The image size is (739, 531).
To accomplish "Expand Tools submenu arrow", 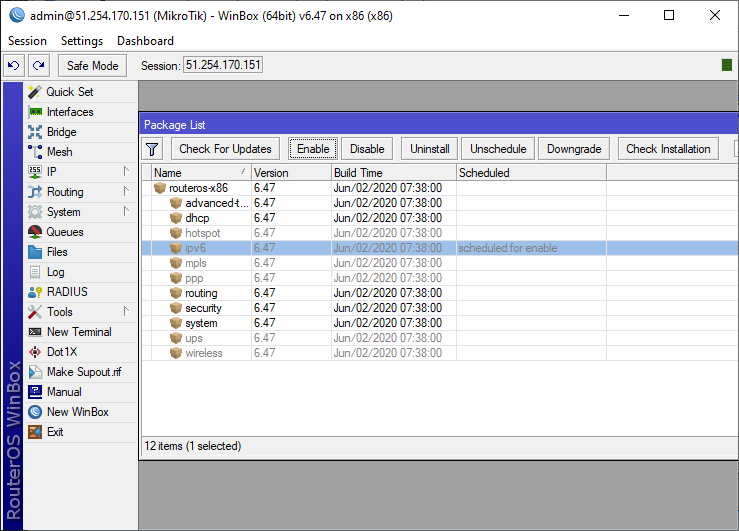I will click(x=126, y=311).
